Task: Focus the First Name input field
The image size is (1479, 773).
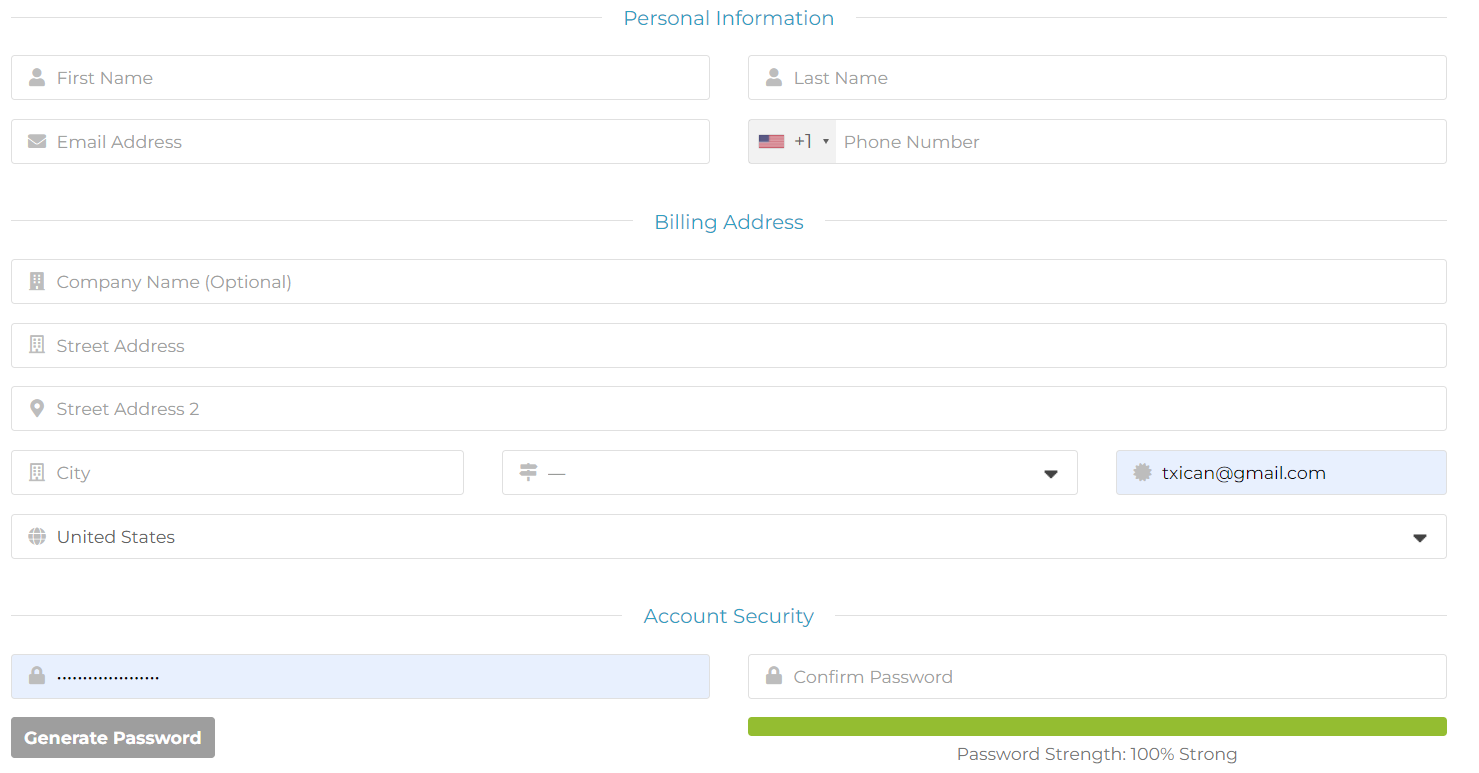Action: click(380, 78)
